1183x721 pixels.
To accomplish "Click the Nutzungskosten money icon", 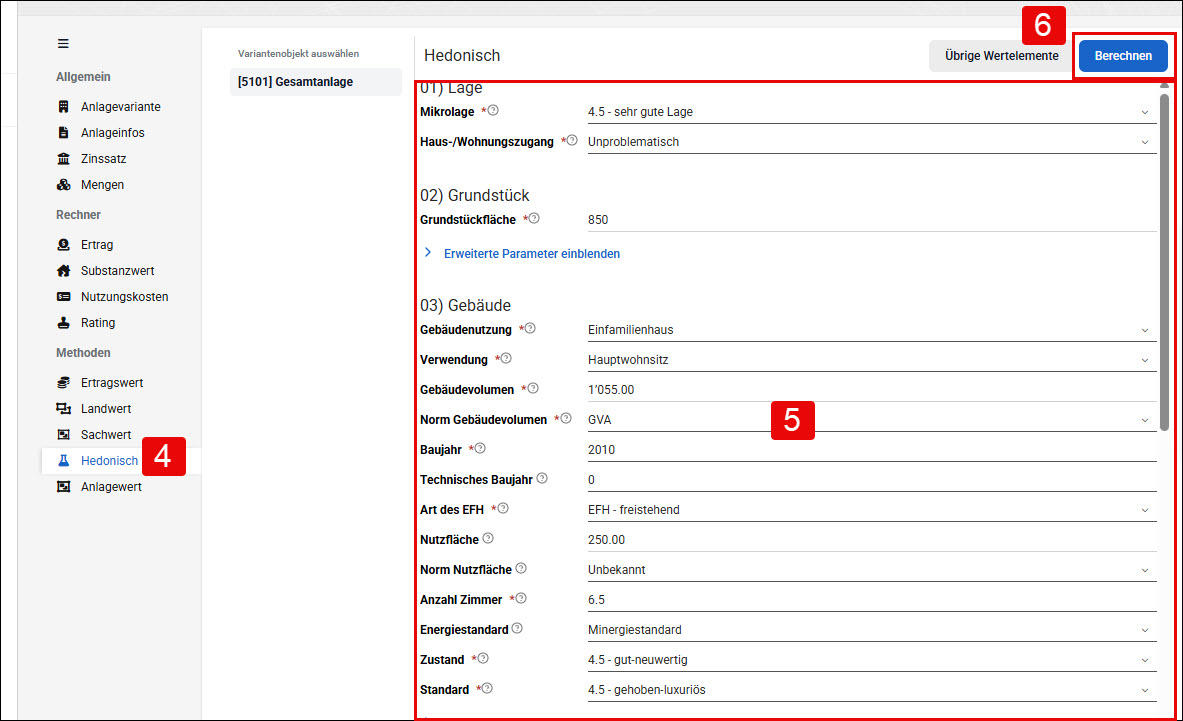I will [x=63, y=296].
